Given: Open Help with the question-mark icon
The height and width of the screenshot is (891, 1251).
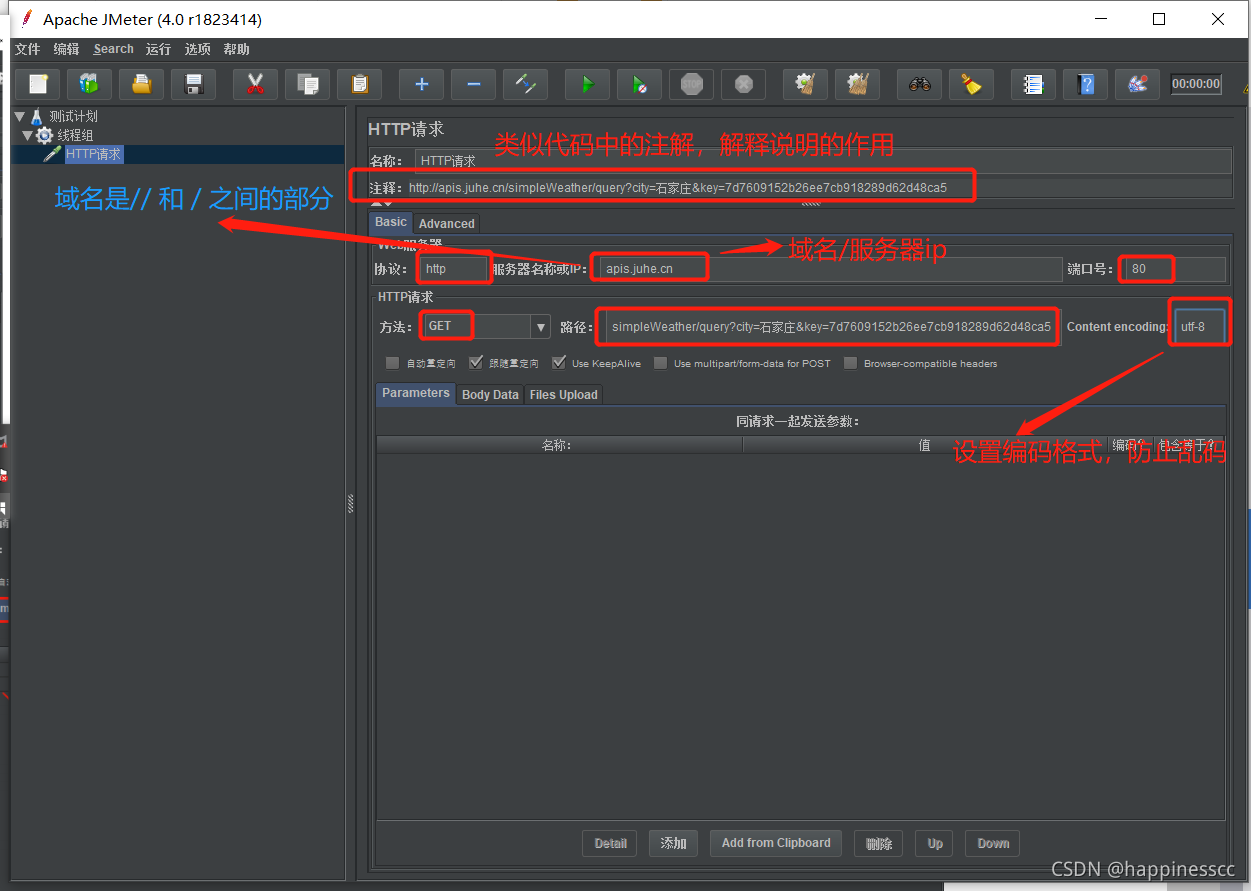Looking at the screenshot, I should [1085, 84].
